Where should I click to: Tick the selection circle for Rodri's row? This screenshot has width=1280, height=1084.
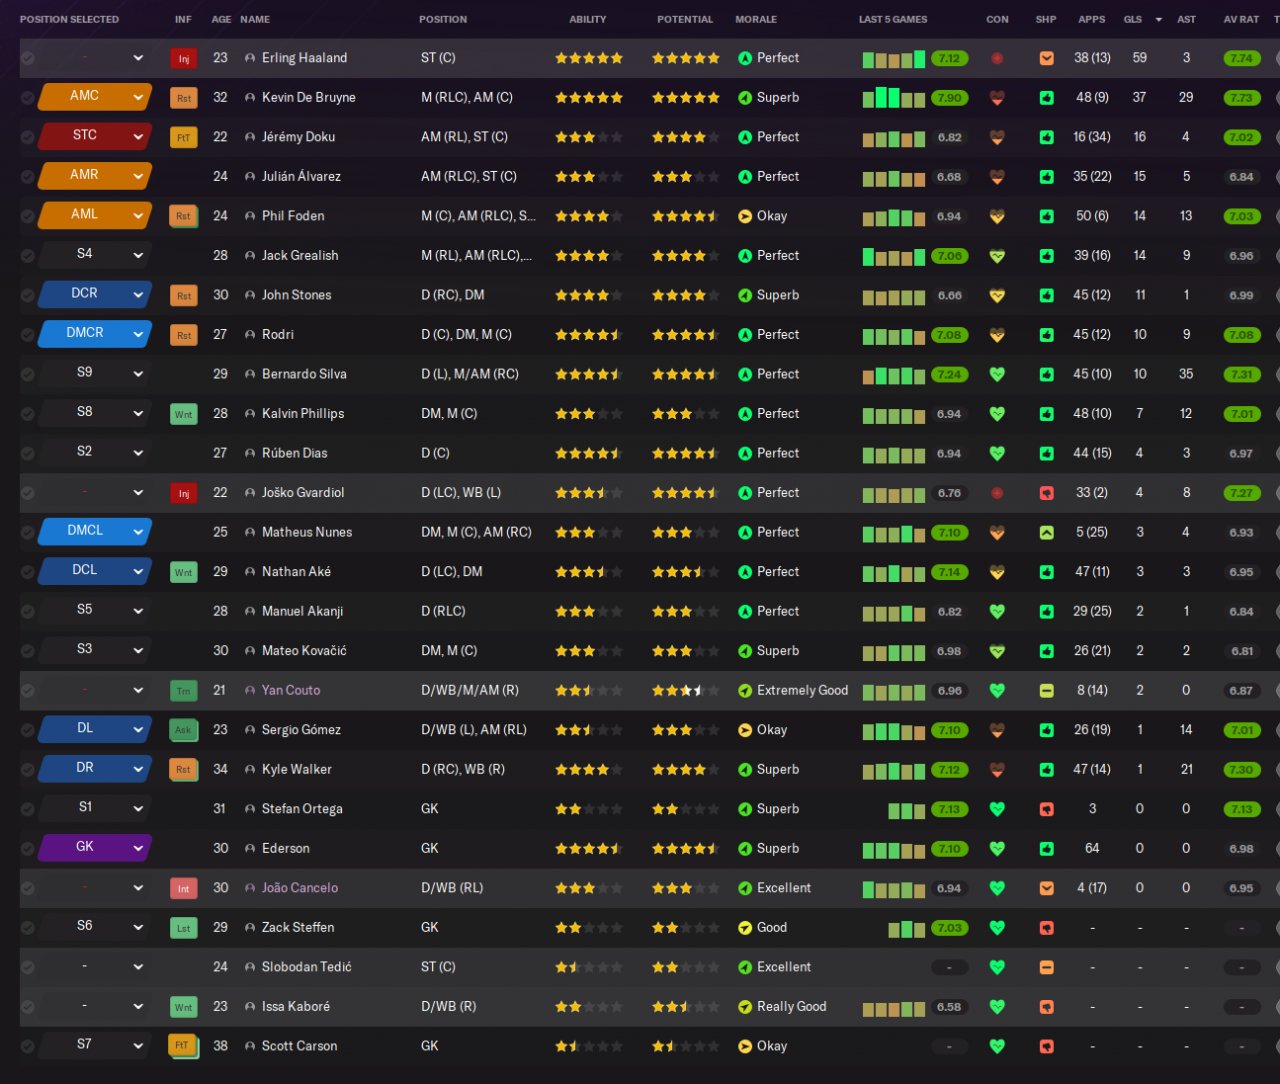point(28,335)
